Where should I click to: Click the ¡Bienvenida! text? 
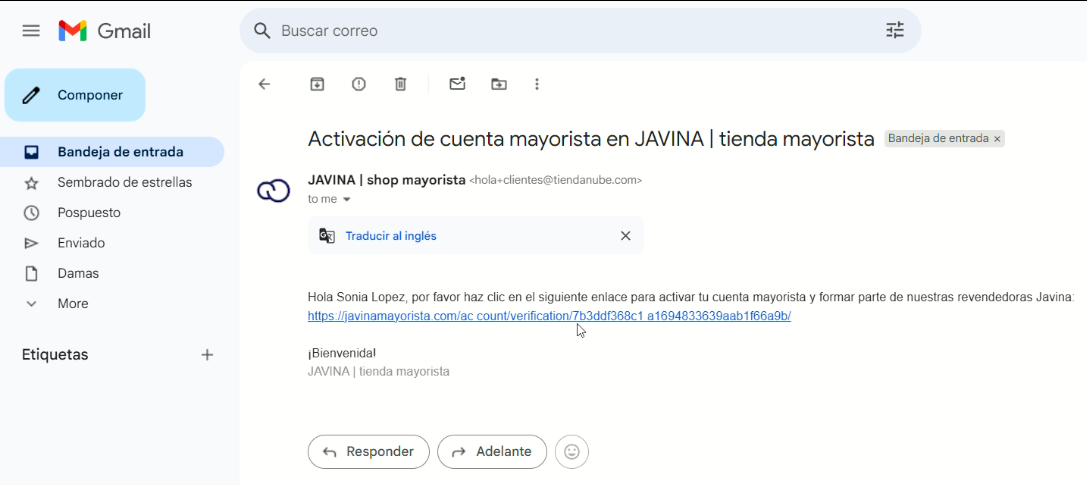[x=342, y=353]
